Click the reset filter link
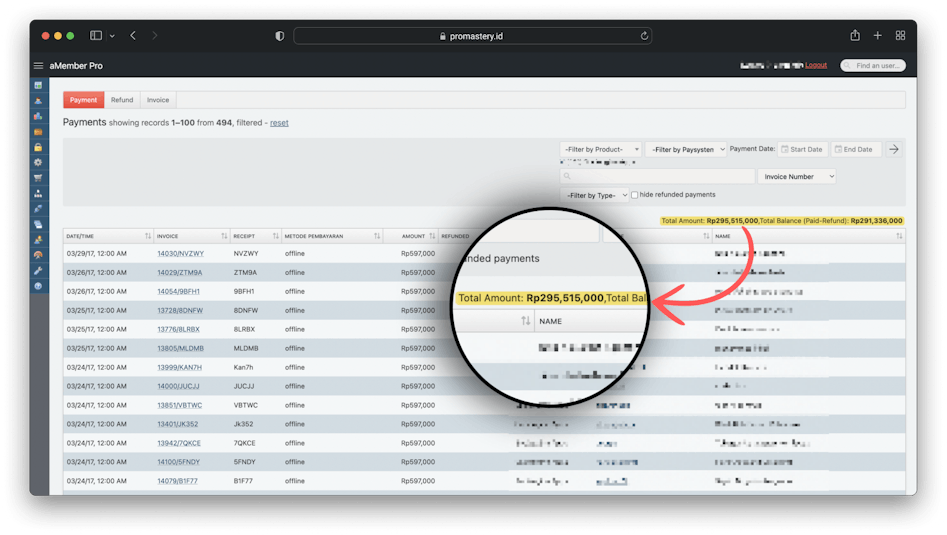Viewport: 947px width, 535px height. [x=279, y=123]
